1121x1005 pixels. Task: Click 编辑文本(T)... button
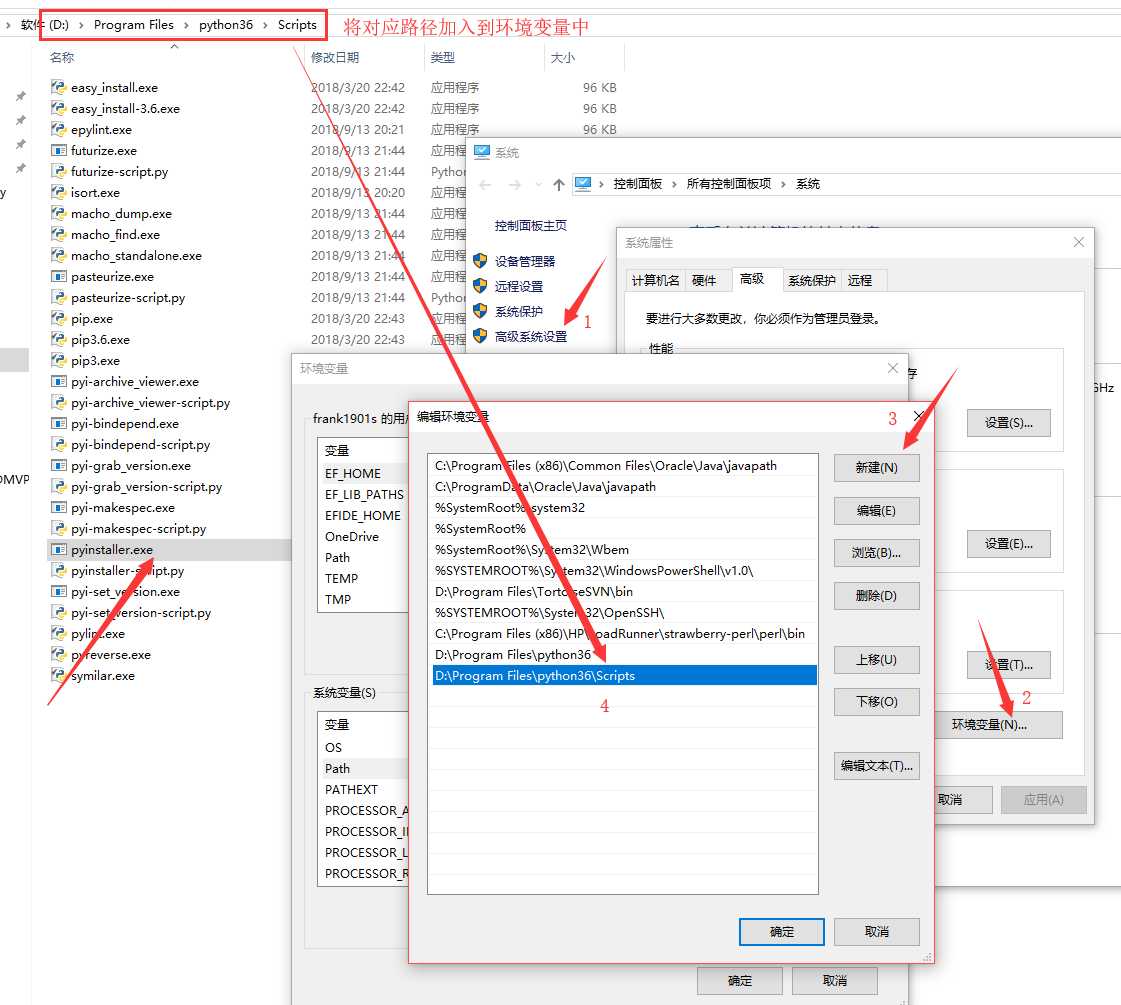tap(876, 766)
